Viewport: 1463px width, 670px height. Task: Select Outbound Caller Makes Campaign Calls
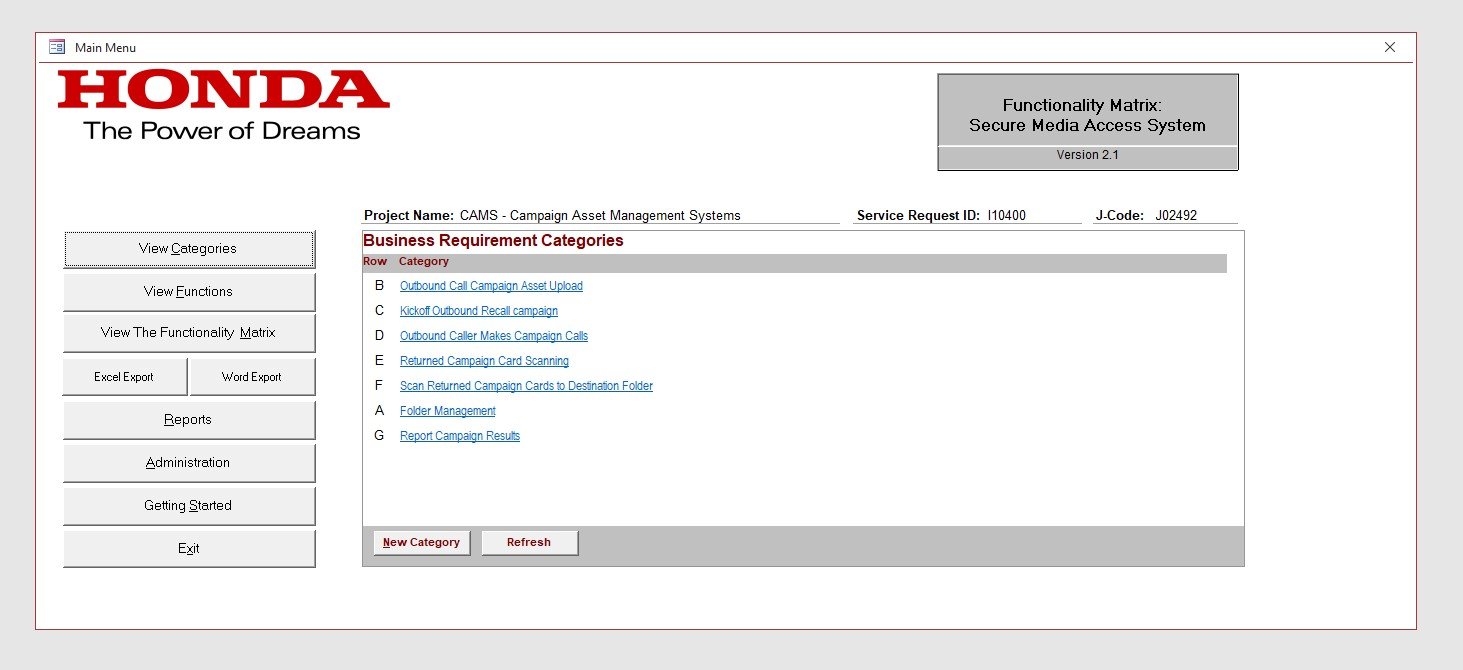coord(493,336)
